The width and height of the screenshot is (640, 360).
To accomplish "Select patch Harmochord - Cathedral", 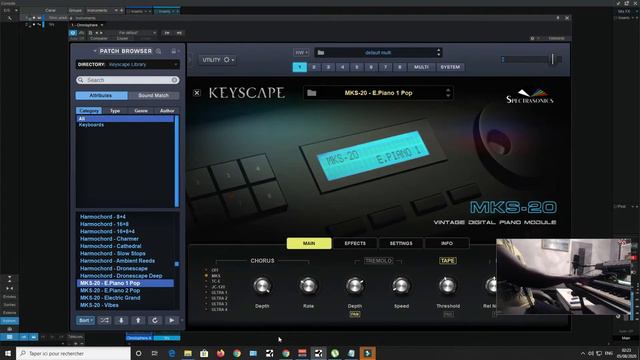I will coord(111,246).
